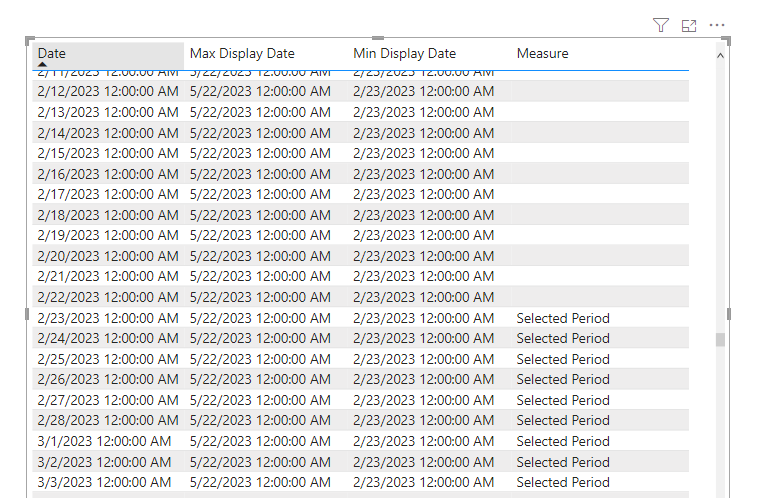This screenshot has width=760, height=498.
Task: Select date cell 3/1/2023 12:00:00 AM
Action: (104, 441)
